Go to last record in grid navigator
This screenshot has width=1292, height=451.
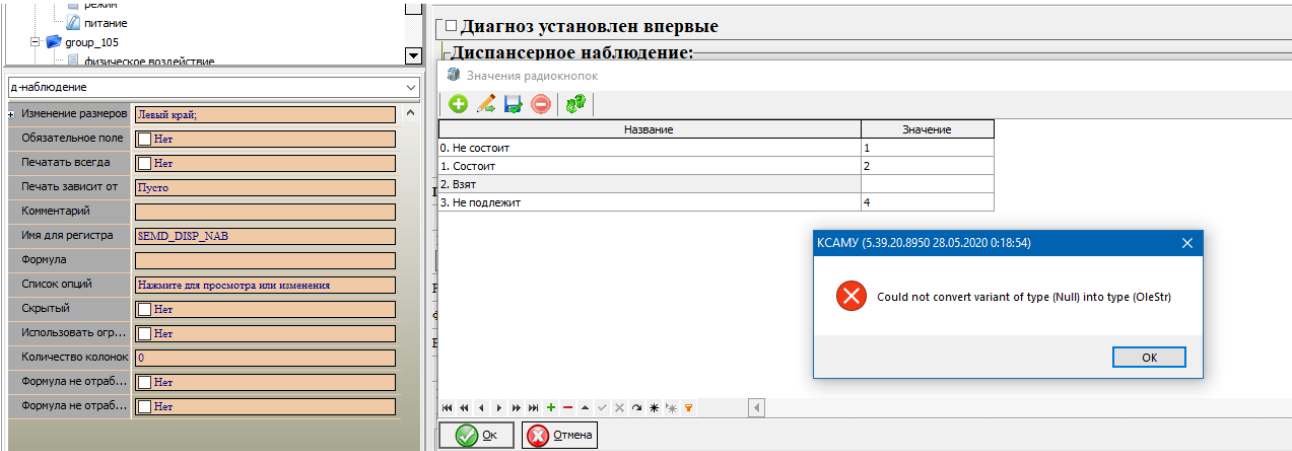pyautogui.click(x=533, y=408)
